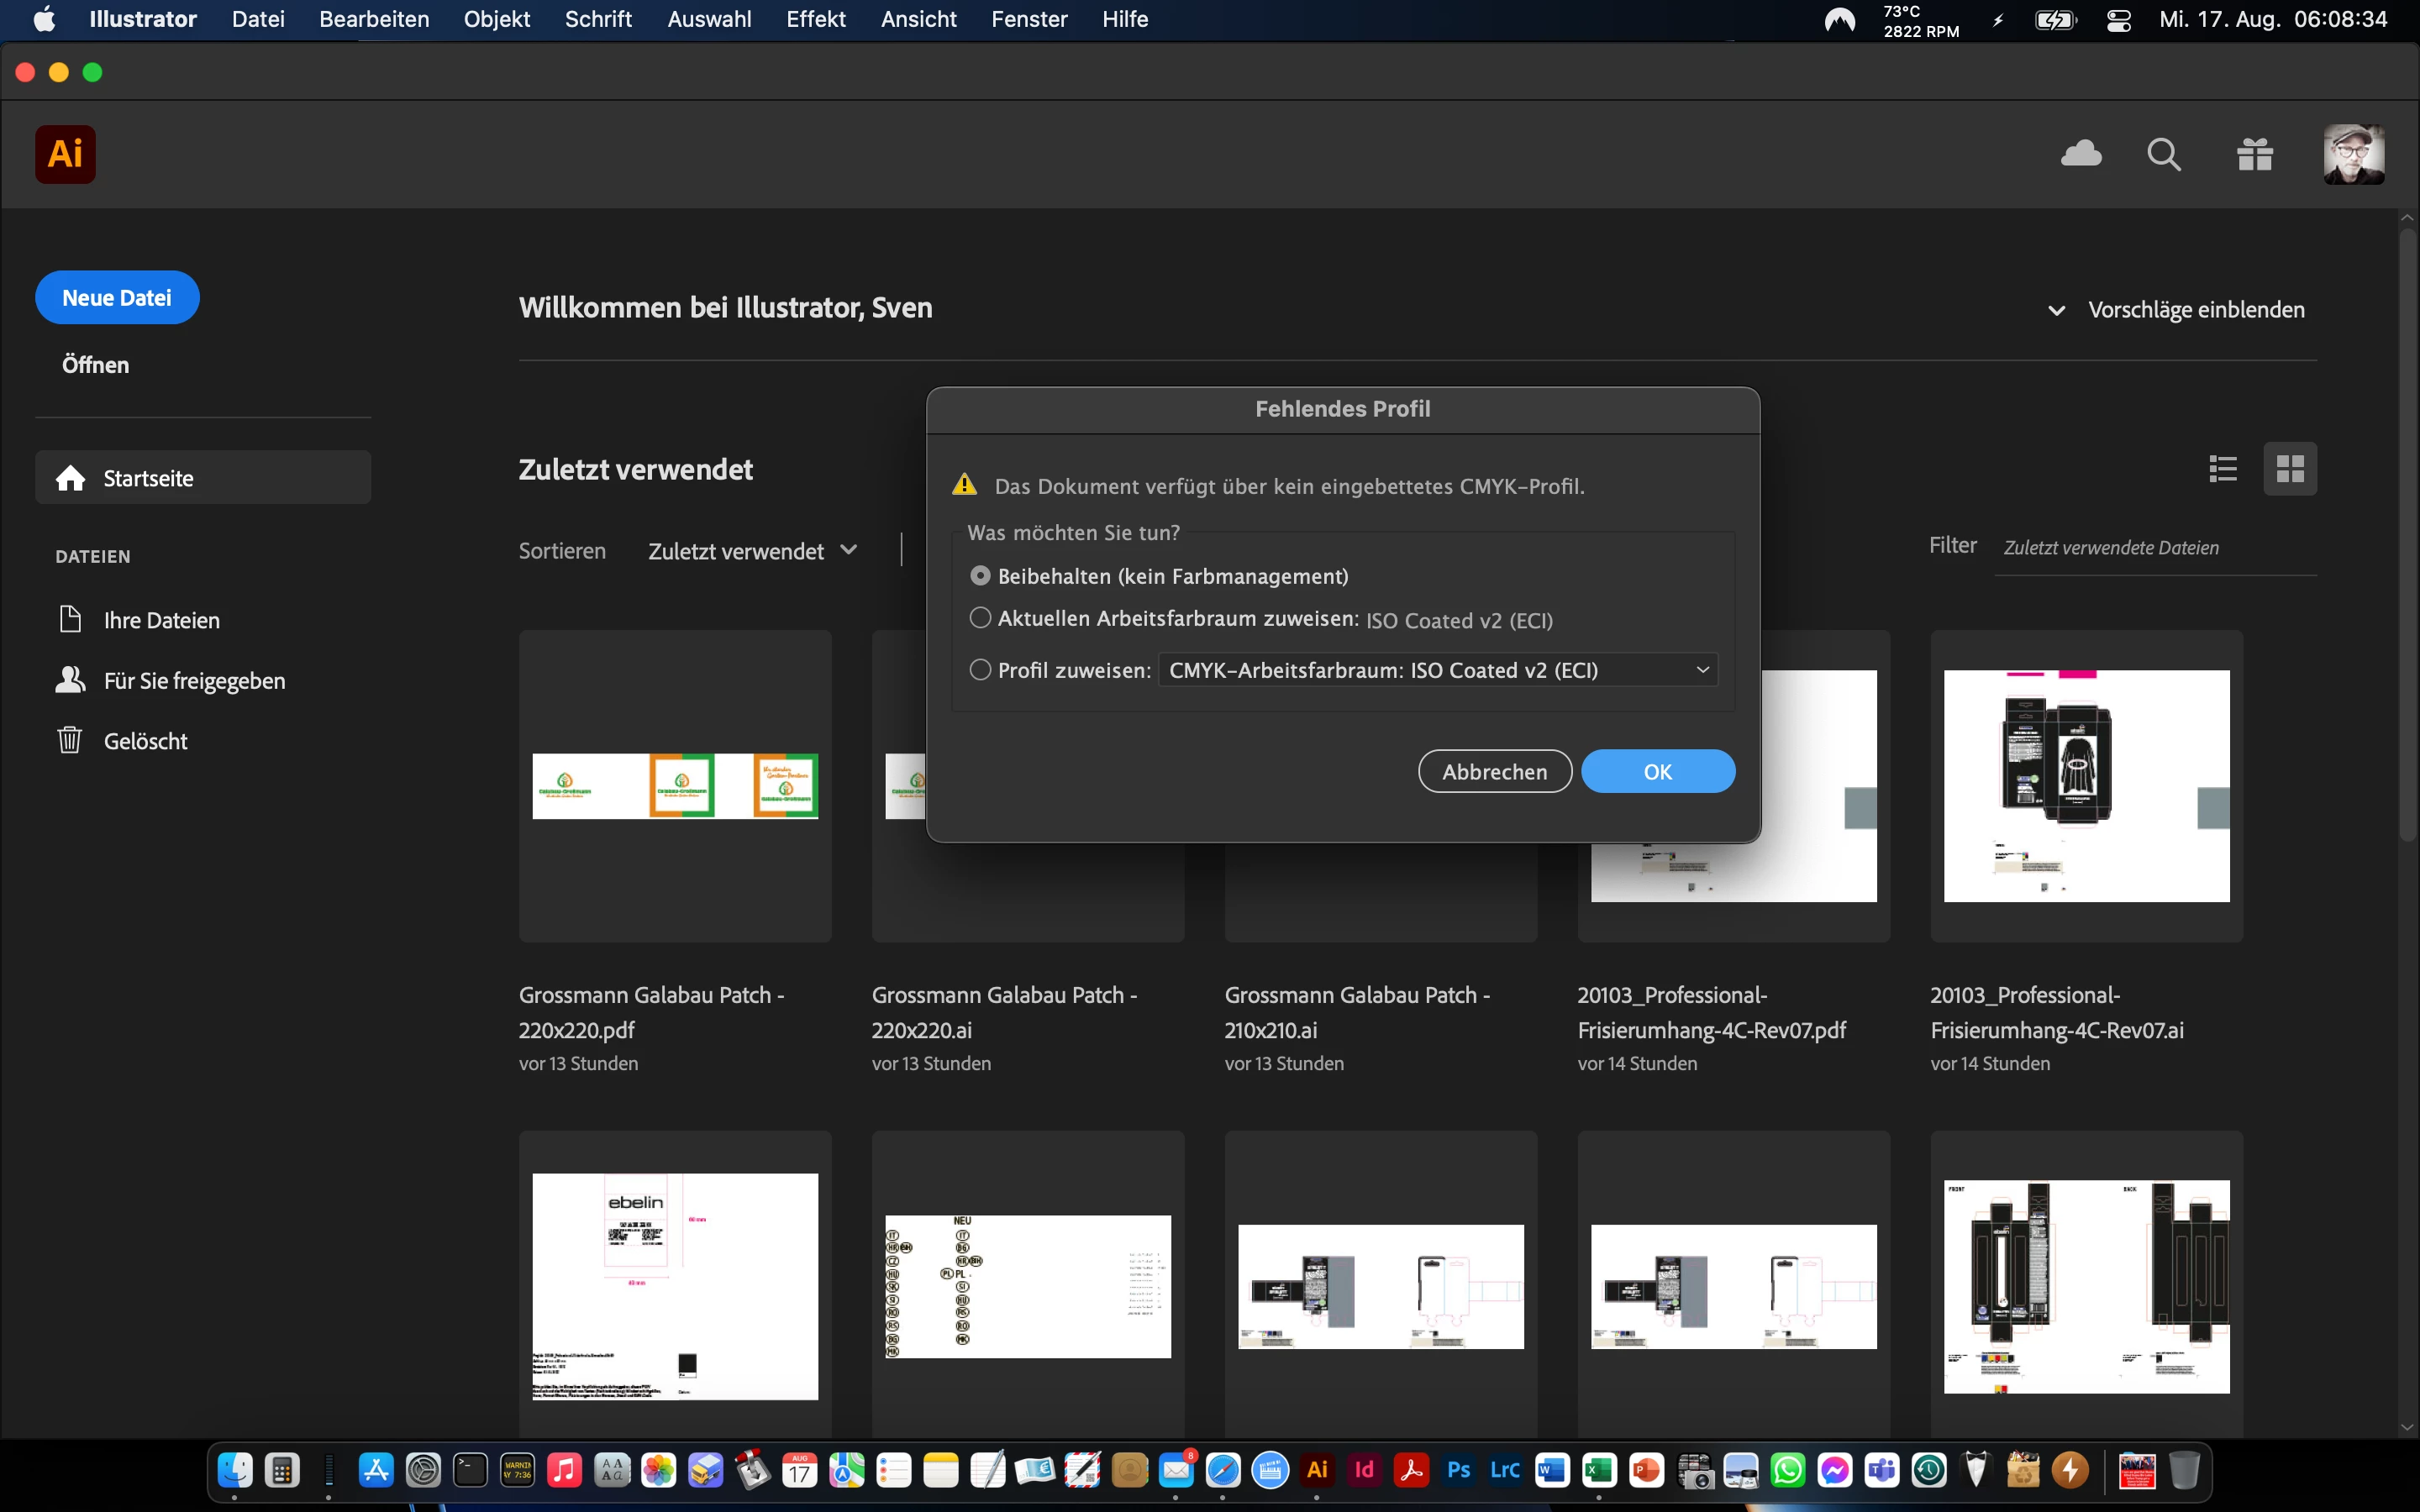2420x1512 pixels.
Task: Expand the Zuletzt verwendet sort dropdown
Action: (x=752, y=551)
